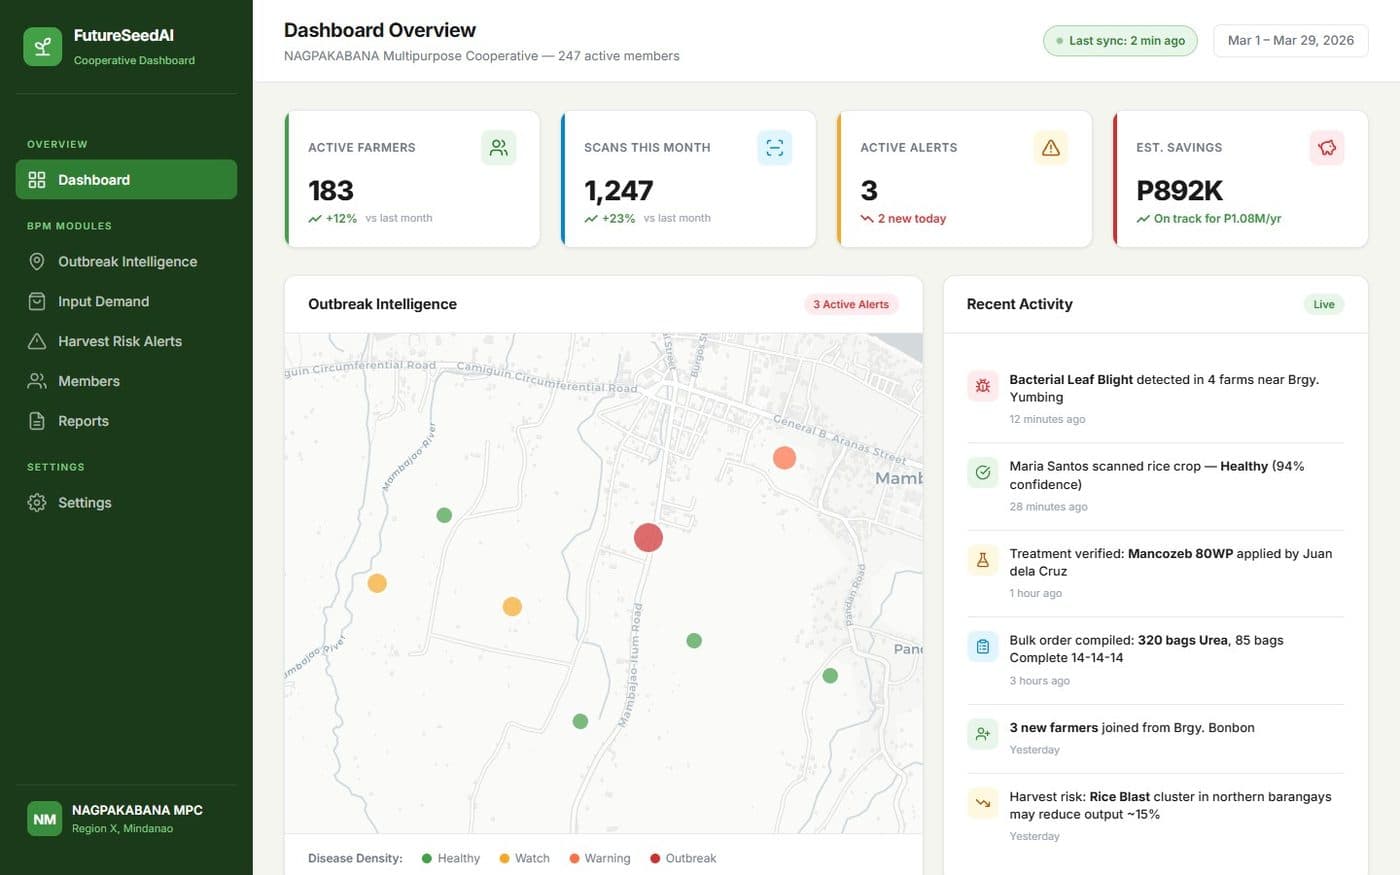Click the 'Rice Blast' harvest risk text
Screen dimensions: 1400x875
pos(1120,798)
